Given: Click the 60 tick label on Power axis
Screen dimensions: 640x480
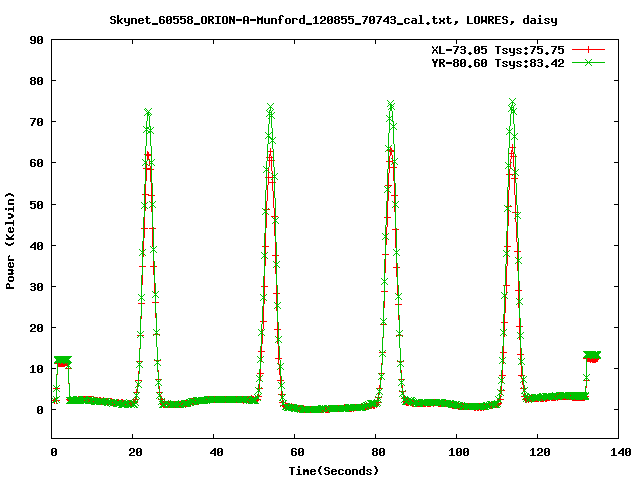Looking at the screenshot, I should pos(36,163).
